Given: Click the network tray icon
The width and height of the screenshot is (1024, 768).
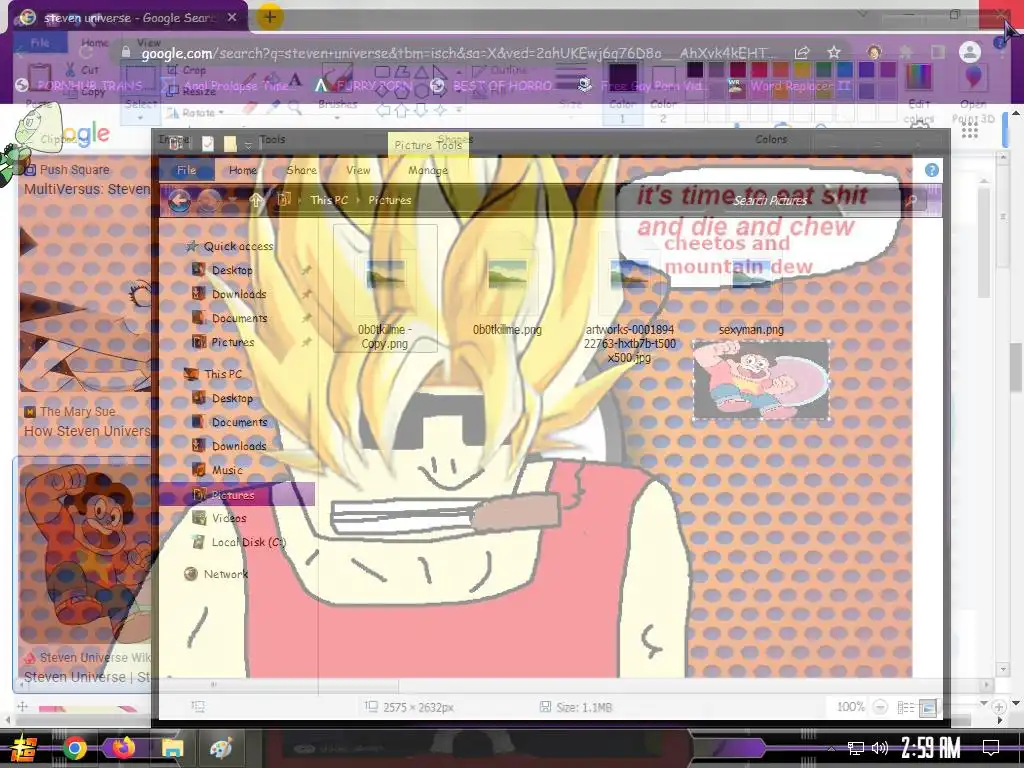Looking at the screenshot, I should pos(856,748).
